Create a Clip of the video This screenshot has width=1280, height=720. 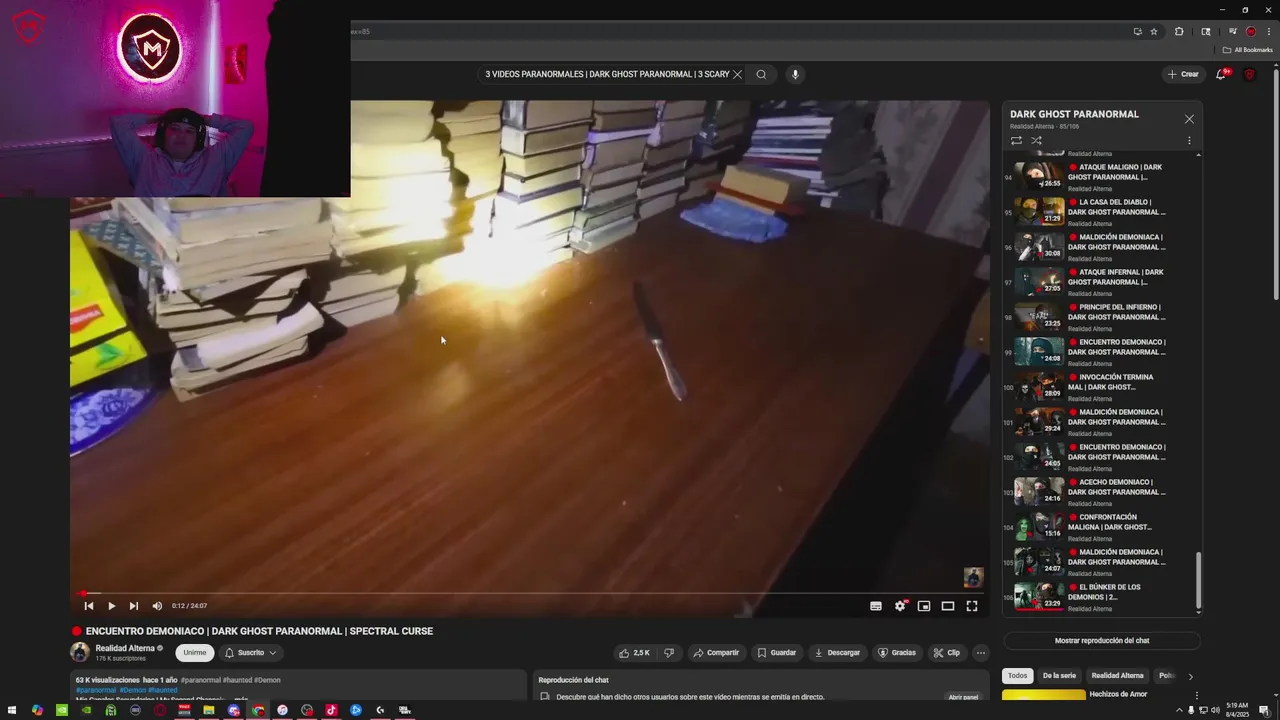tap(946, 653)
